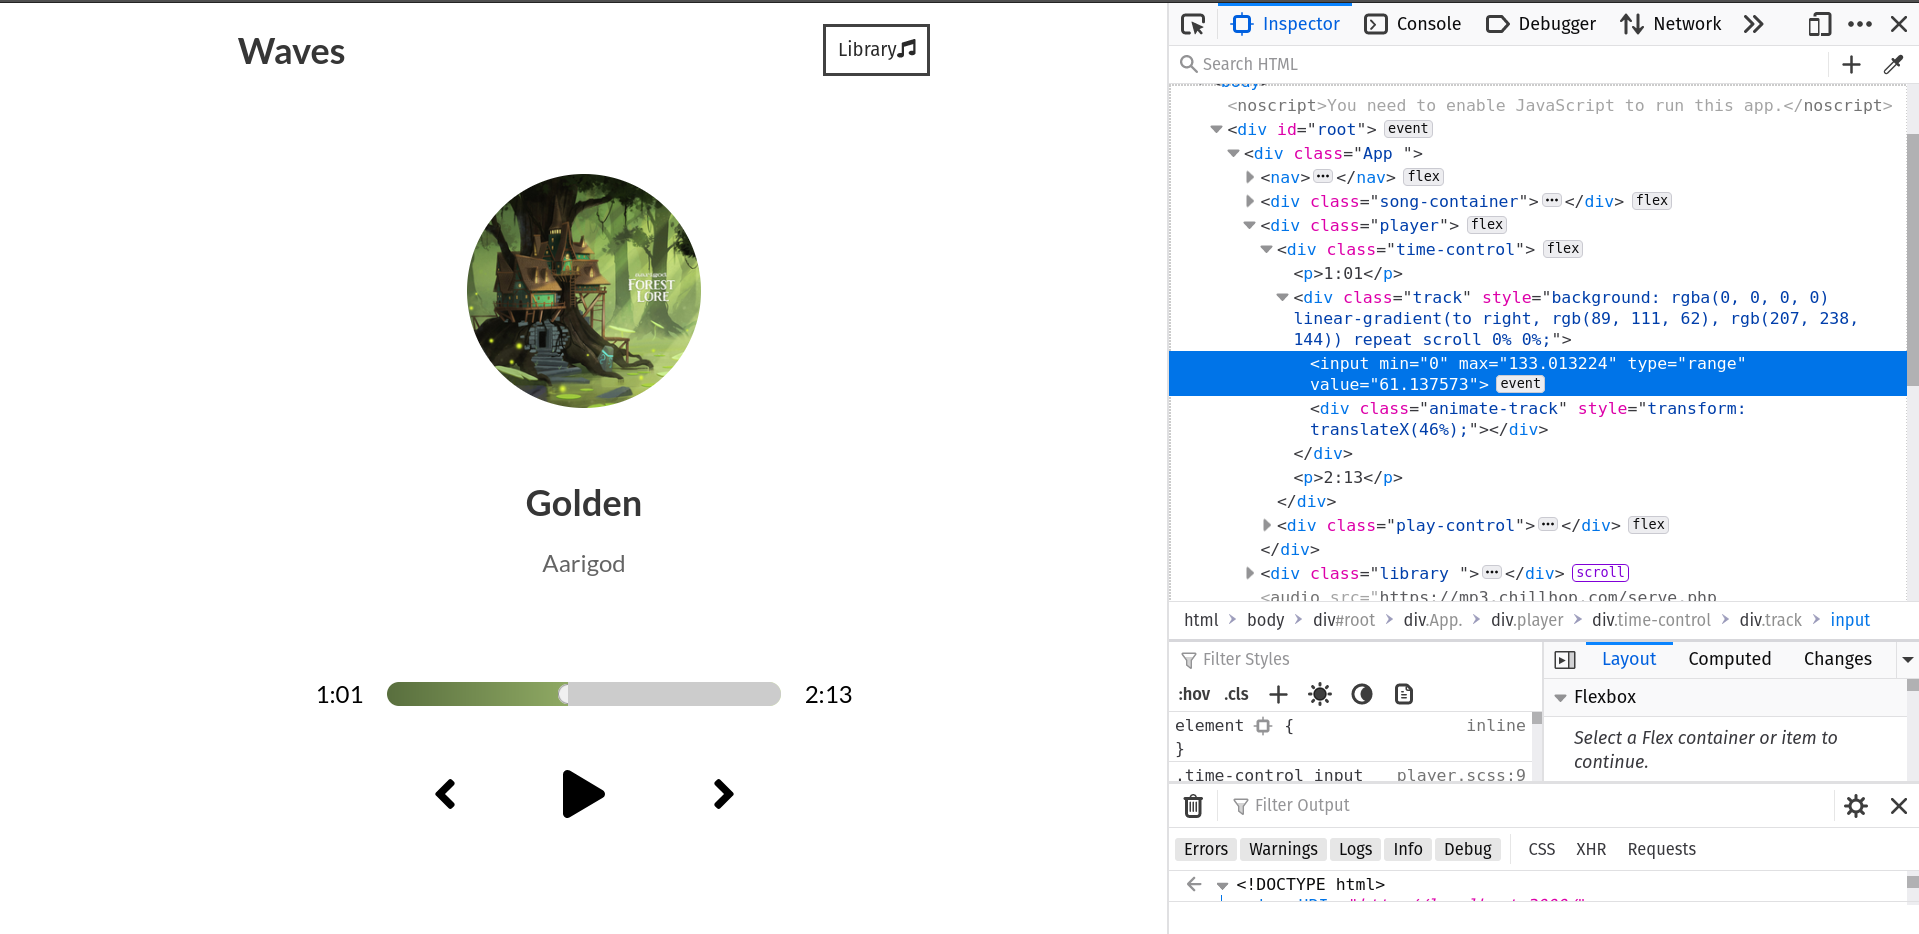This screenshot has width=1919, height=934.
Task: Collapse the player div node
Action: coord(1250,225)
